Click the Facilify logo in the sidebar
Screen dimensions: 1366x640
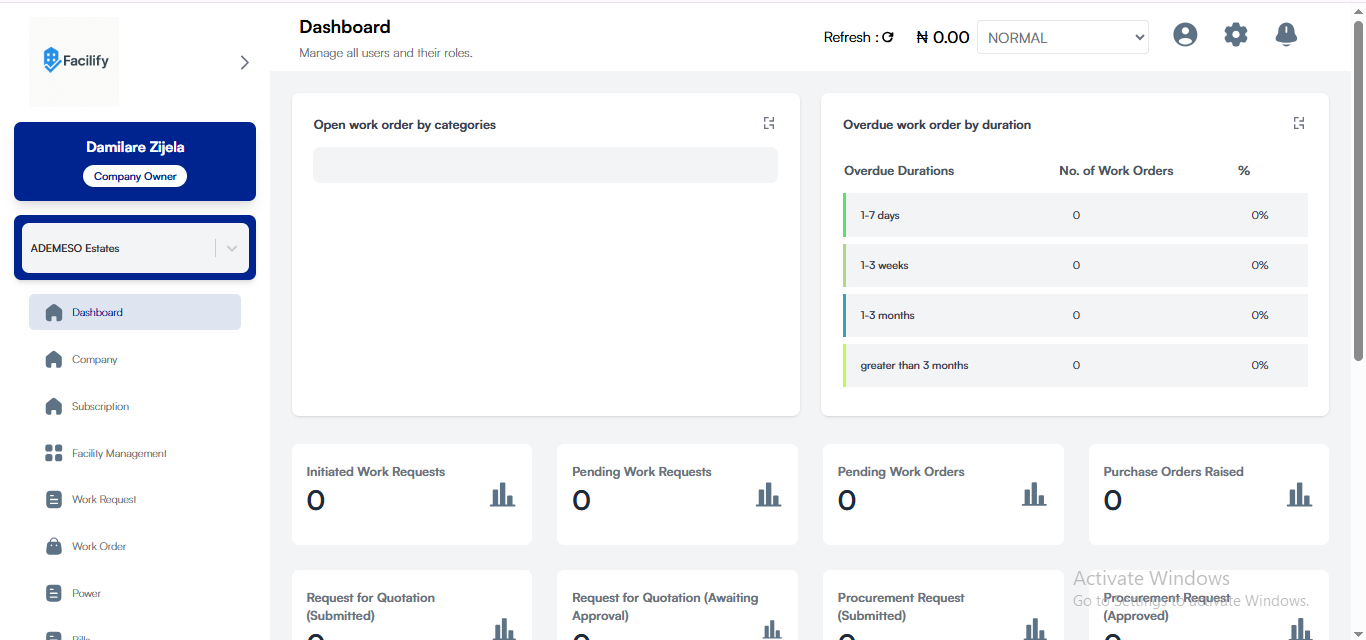click(x=74, y=61)
